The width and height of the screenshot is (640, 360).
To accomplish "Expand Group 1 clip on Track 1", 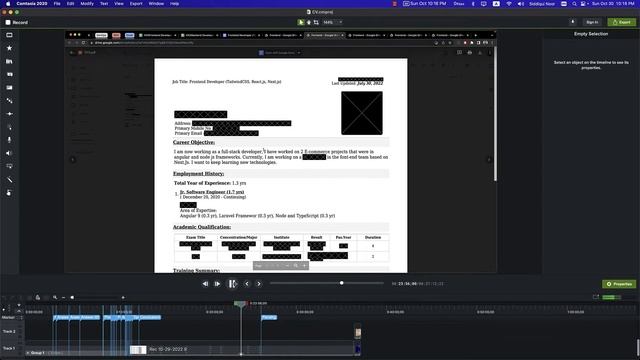I will click(x=28, y=353).
